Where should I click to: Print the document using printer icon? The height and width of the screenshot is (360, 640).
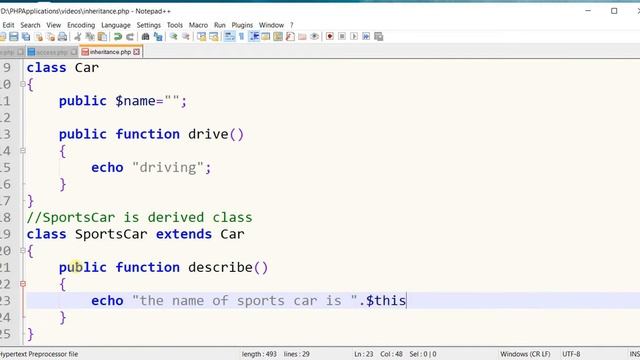click(62, 37)
